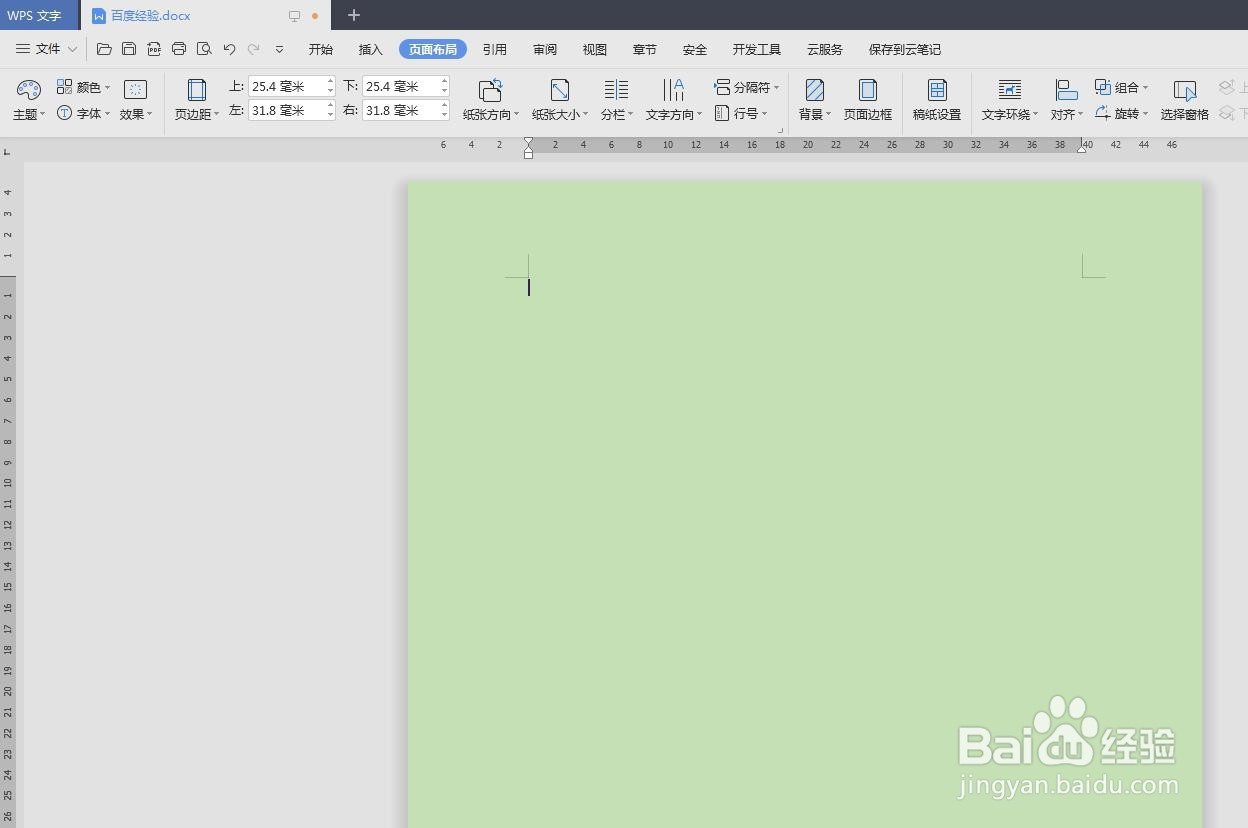
Task: Open the 字体 theme fonts dropdown
Action: pyautogui.click(x=84, y=113)
